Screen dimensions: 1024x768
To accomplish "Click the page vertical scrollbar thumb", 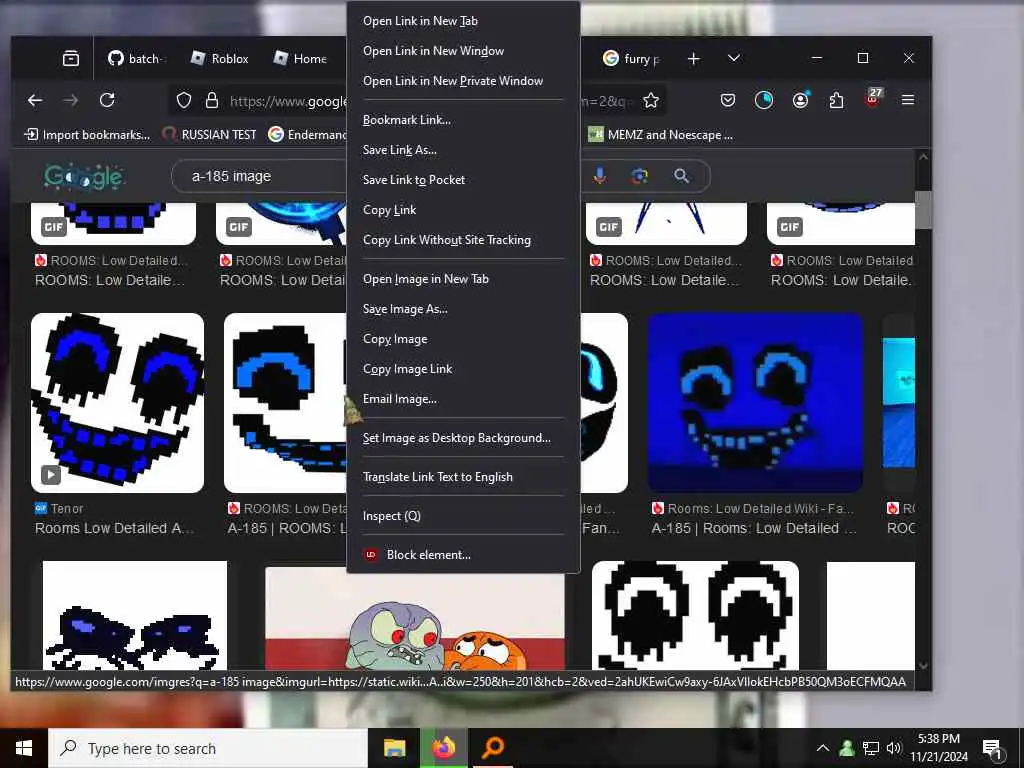I will pos(923,209).
